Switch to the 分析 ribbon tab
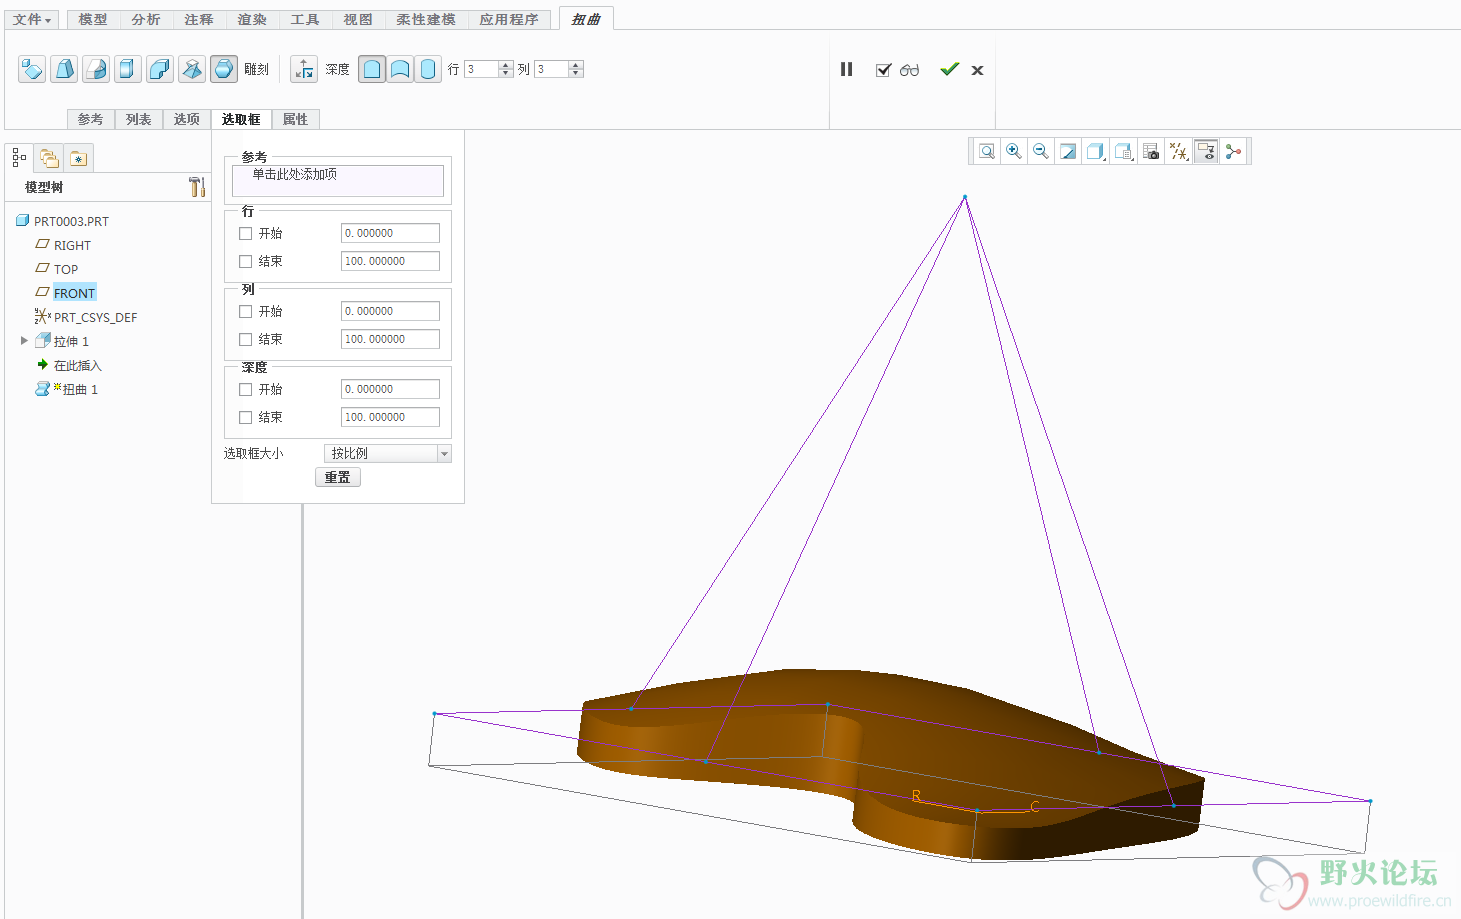The height and width of the screenshot is (919, 1461). pyautogui.click(x=146, y=19)
